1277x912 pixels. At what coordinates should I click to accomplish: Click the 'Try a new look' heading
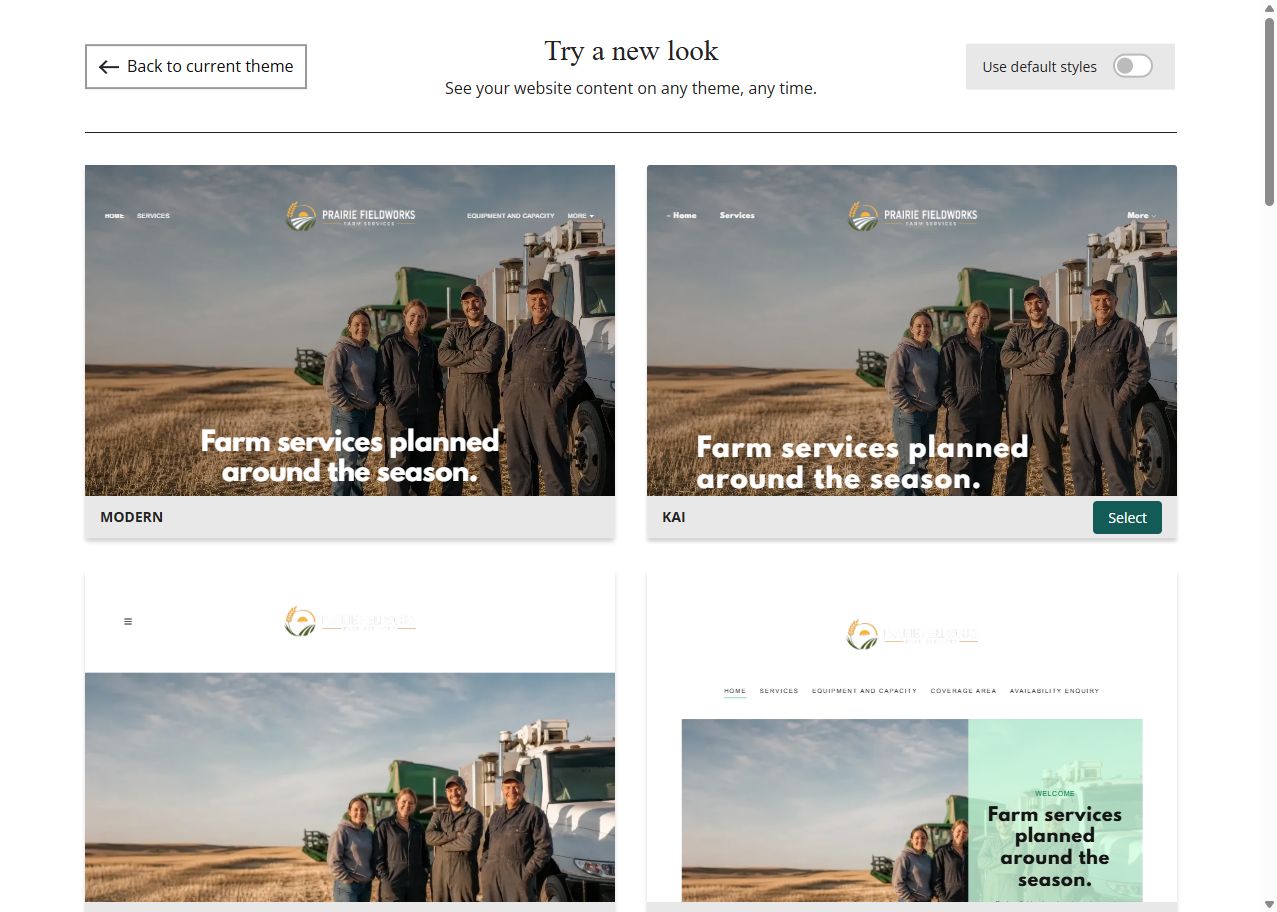pos(631,51)
